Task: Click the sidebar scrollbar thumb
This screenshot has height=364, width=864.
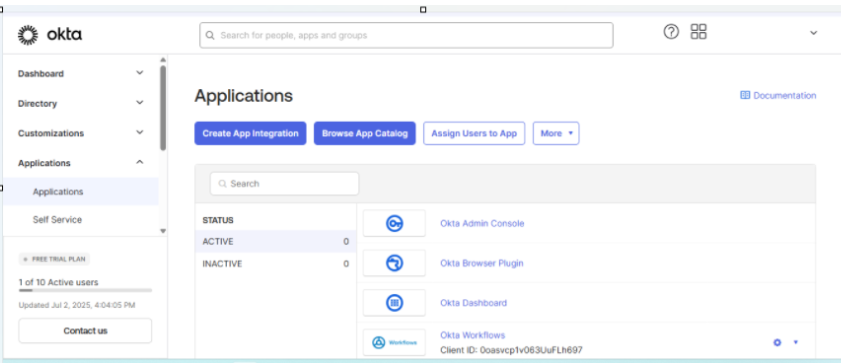Action: [163, 108]
